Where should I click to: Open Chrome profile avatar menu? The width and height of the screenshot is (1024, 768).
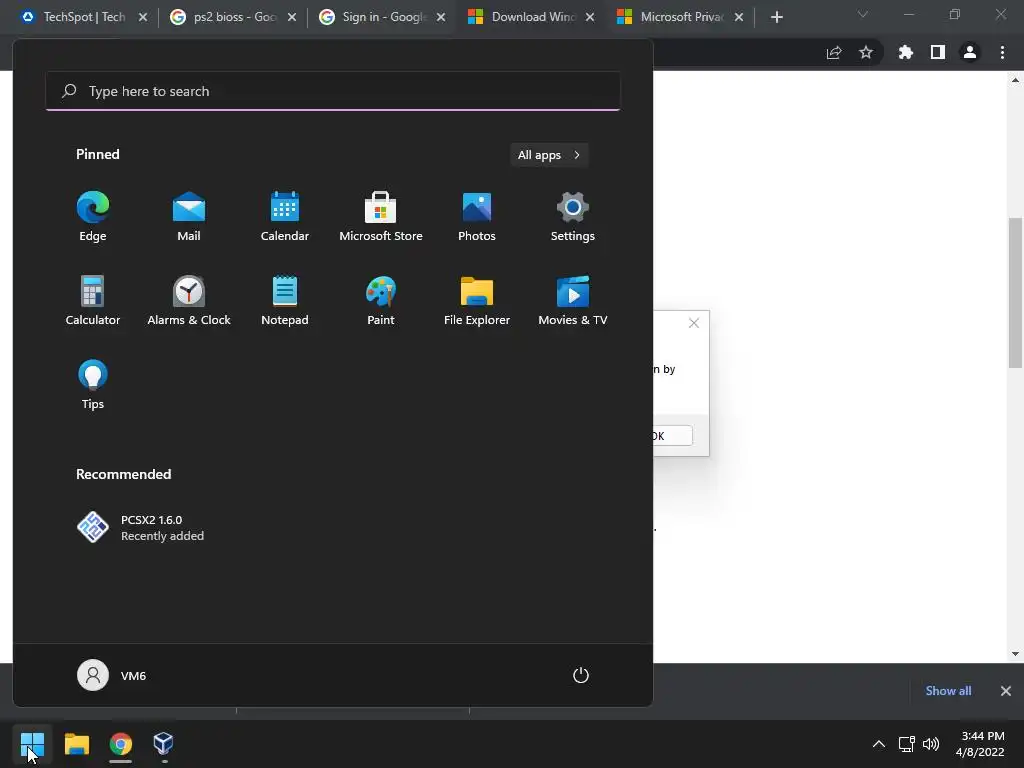click(970, 52)
